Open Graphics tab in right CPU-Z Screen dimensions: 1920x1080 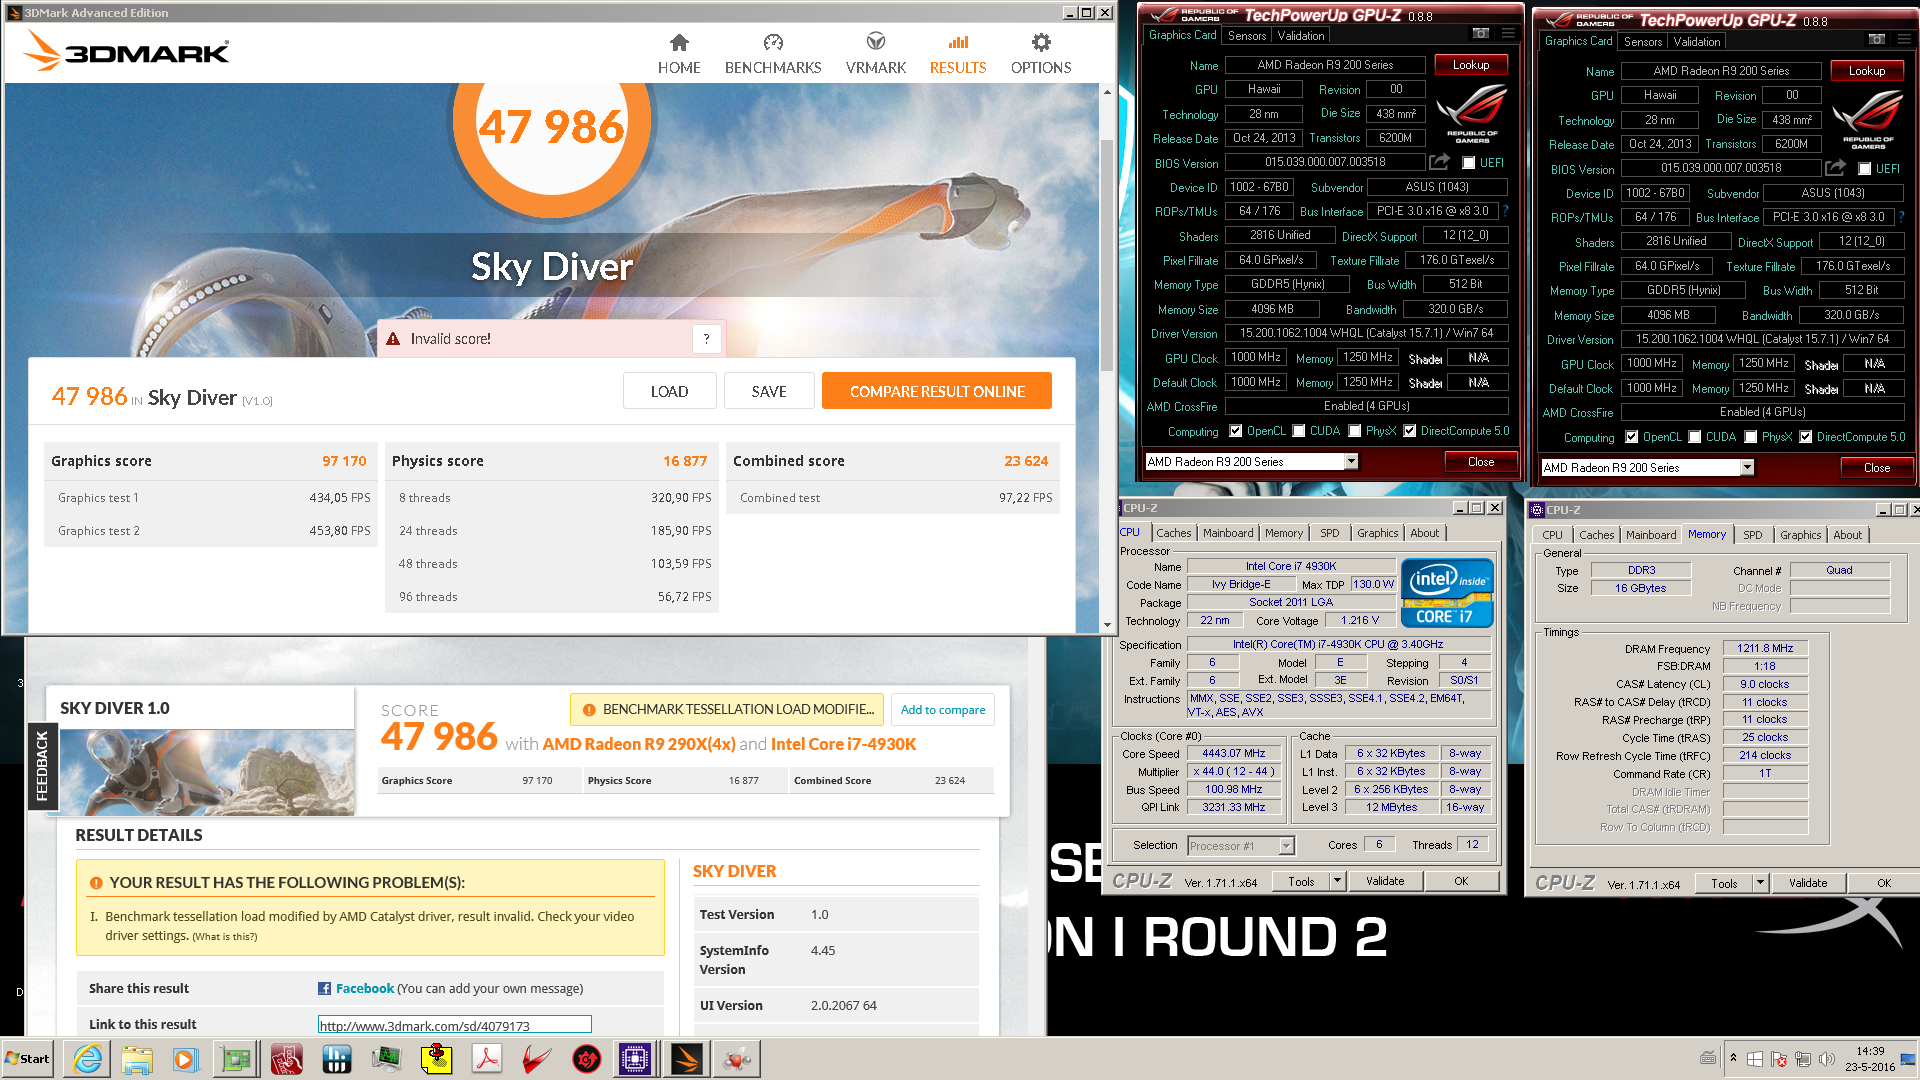pos(1800,535)
